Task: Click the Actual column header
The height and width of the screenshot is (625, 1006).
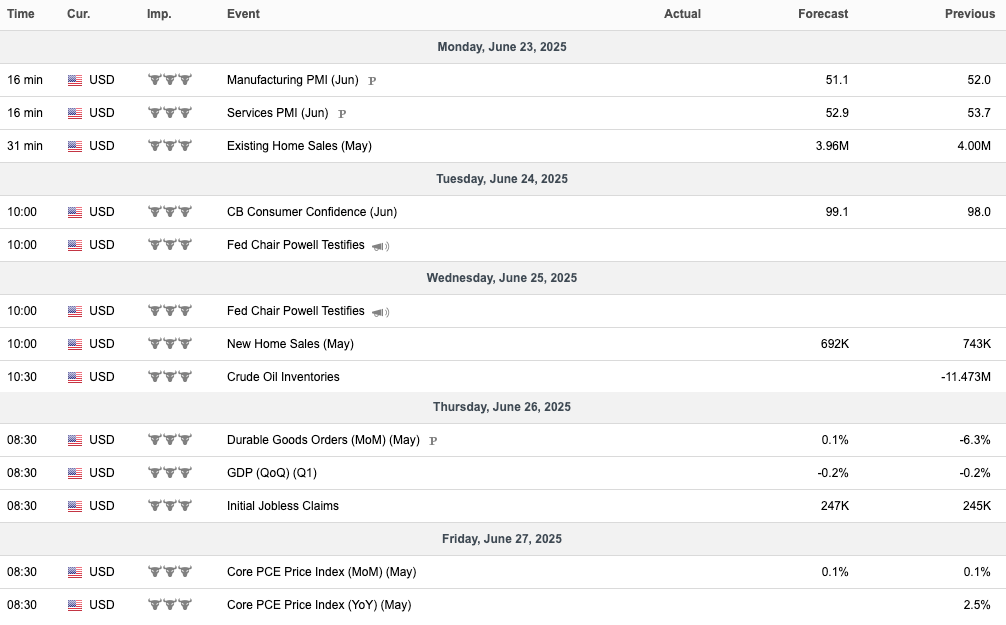Action: coord(683,14)
